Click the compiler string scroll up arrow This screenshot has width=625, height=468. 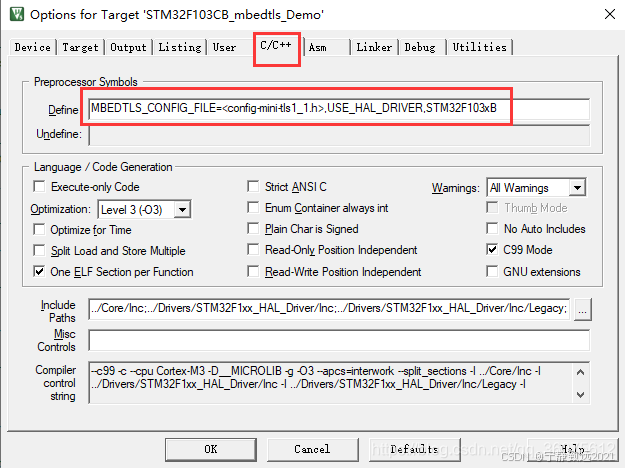(581, 372)
